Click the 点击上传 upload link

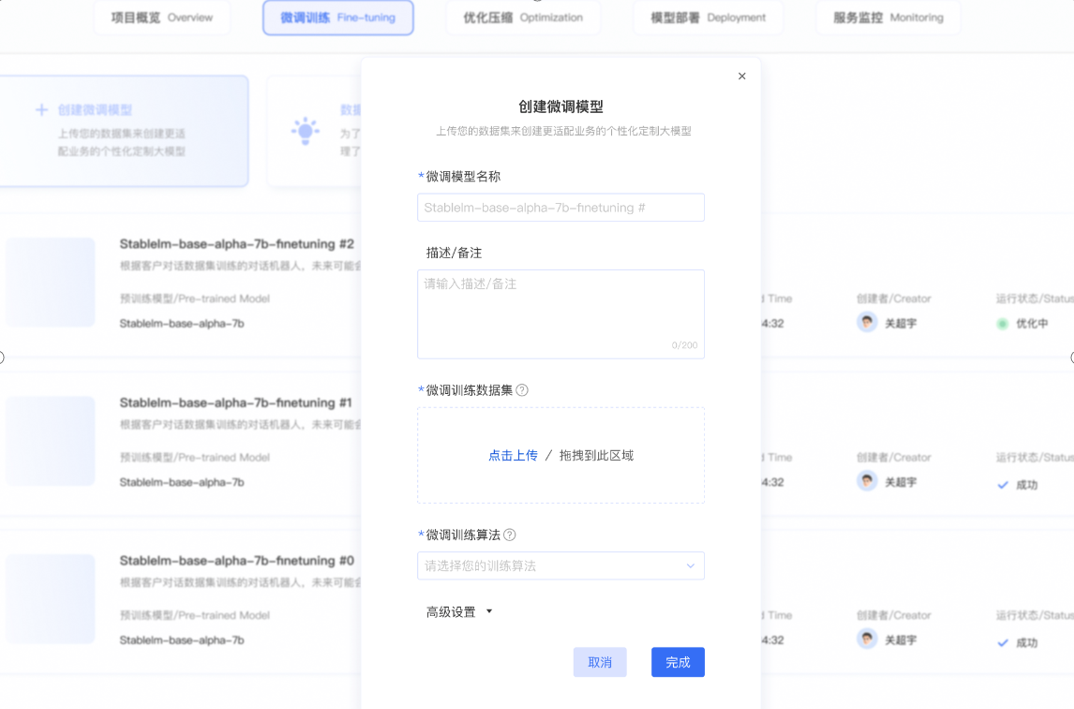click(513, 455)
